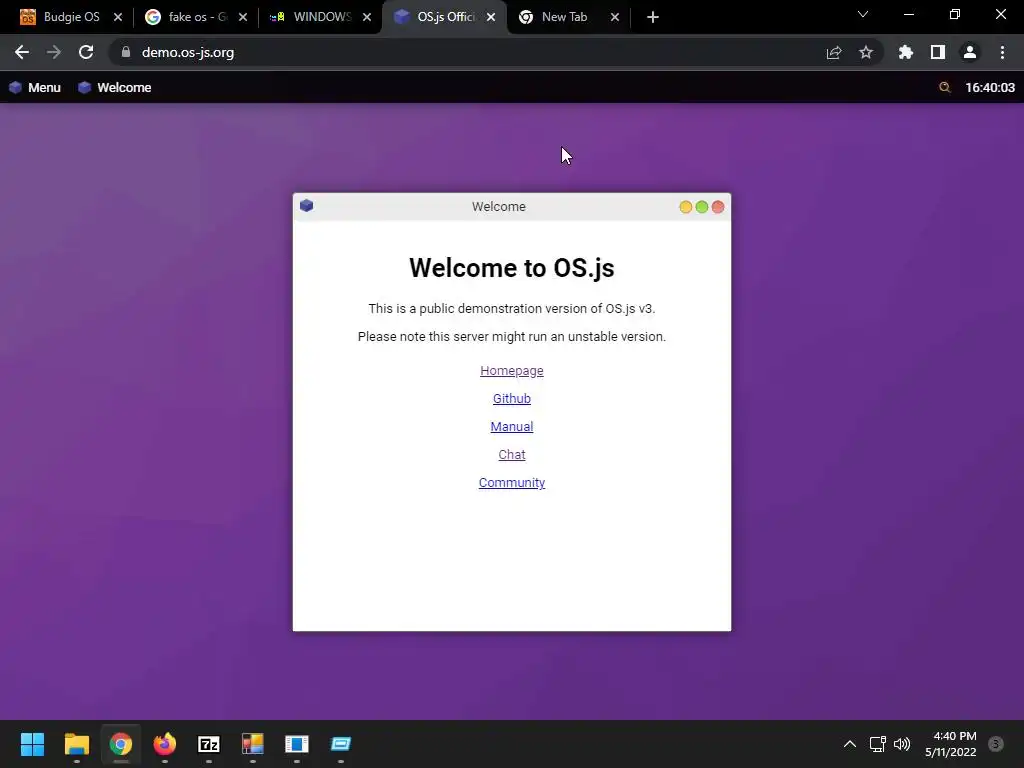Screen dimensions: 1024x768
Task: Close the OS.js Official tab
Action: click(490, 17)
